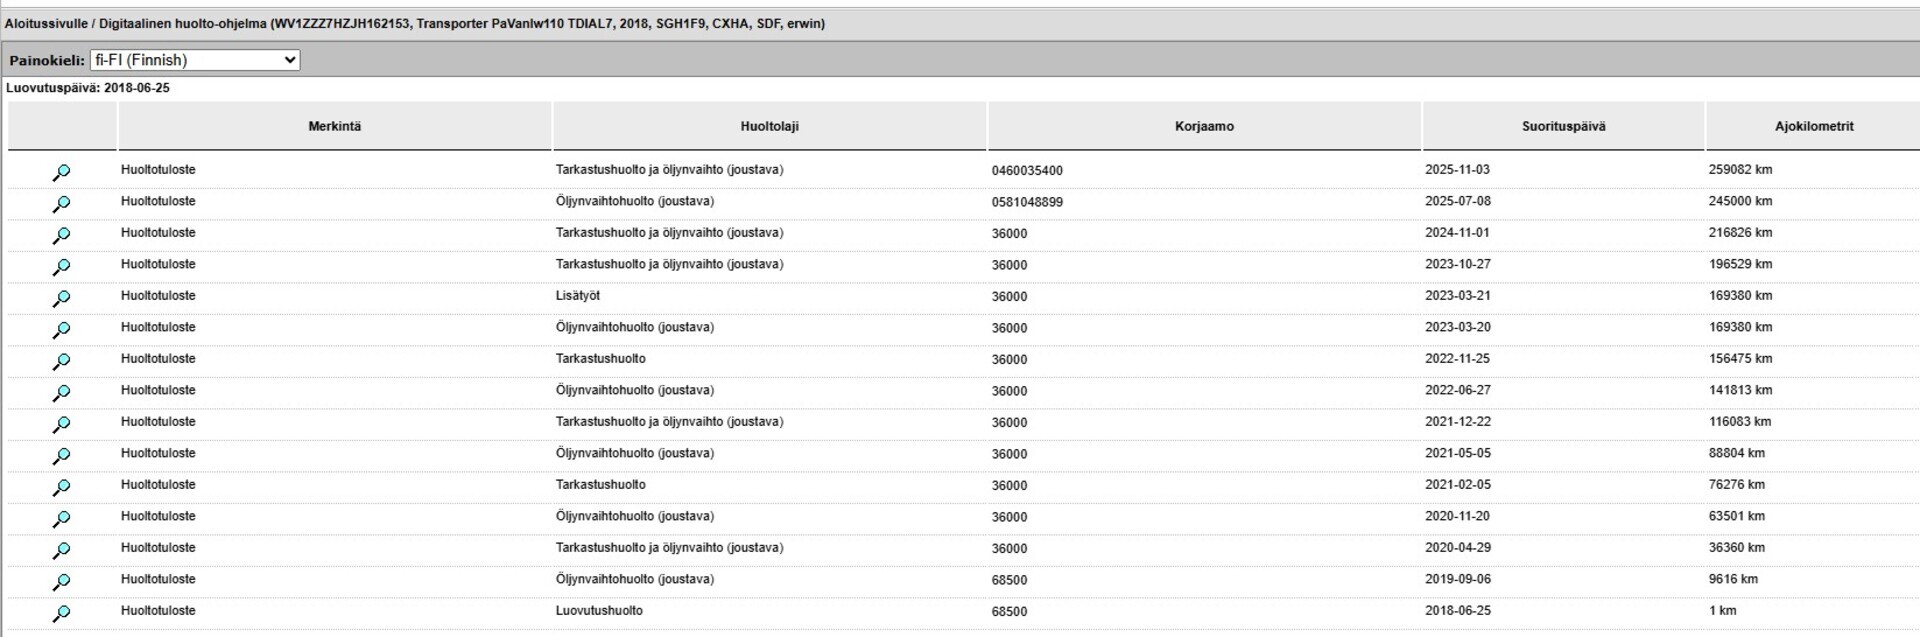Image resolution: width=1920 pixels, height=637 pixels.
Task: Click the Suorituspäivä column header
Action: (x=1563, y=127)
